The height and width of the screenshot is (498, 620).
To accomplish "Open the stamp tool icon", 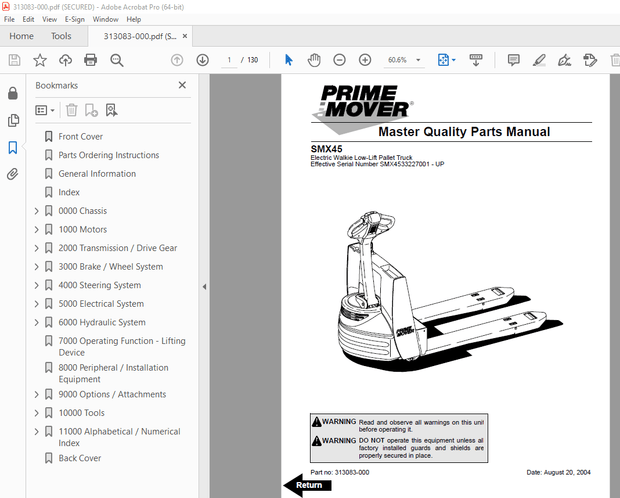I will (590, 60).
